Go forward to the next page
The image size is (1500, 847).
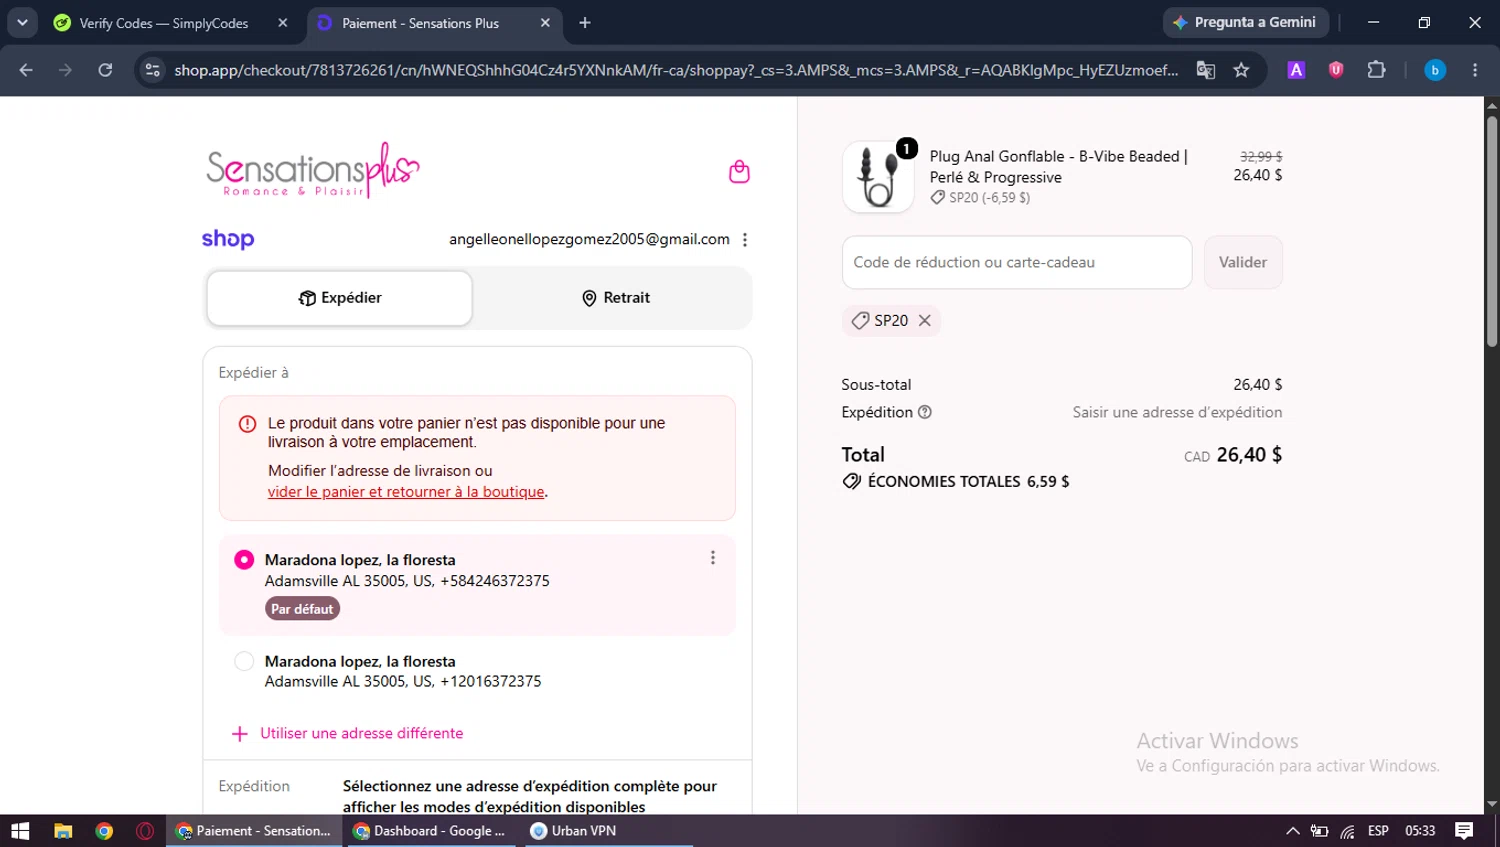[x=66, y=70]
